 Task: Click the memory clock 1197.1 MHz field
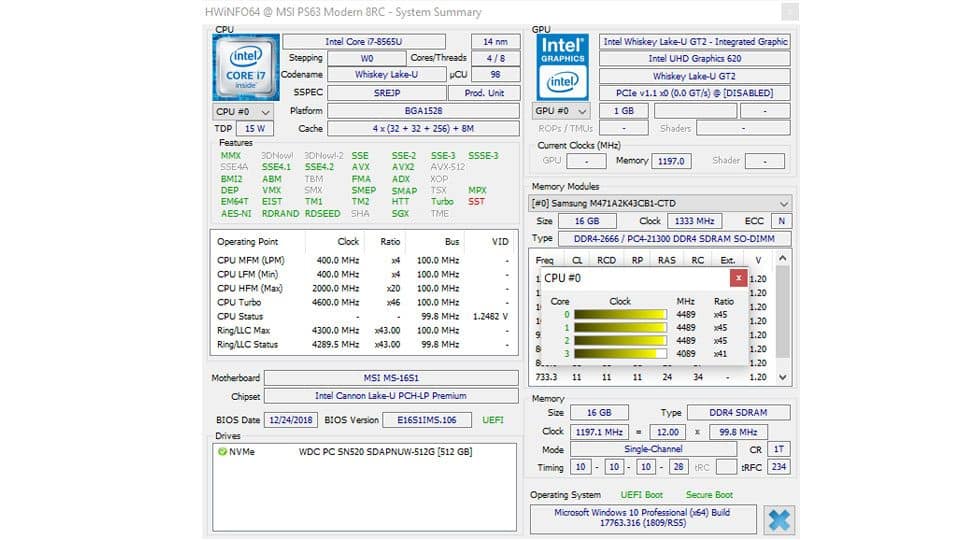tap(599, 432)
